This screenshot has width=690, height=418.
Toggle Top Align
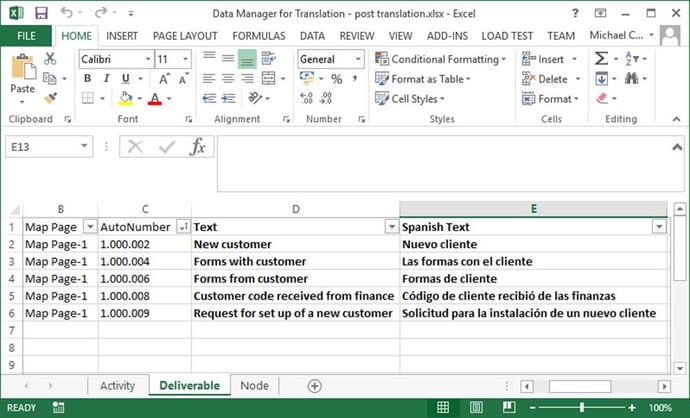click(x=209, y=58)
